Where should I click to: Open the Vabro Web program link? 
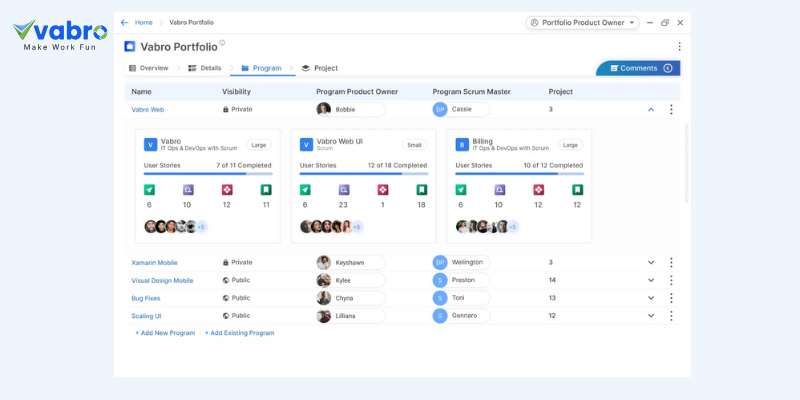pyautogui.click(x=147, y=110)
